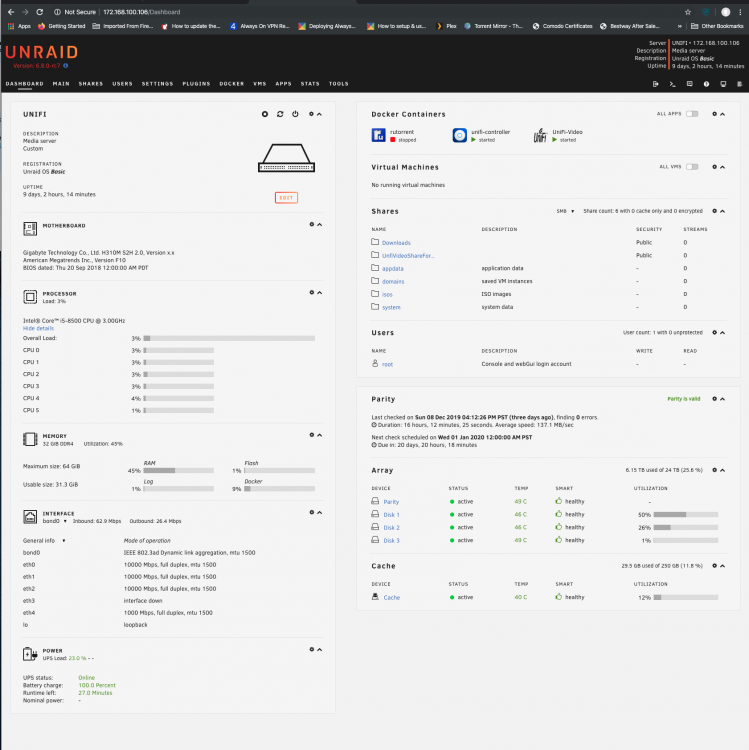
Task: Open the MAIN menu tab
Action: [x=61, y=84]
